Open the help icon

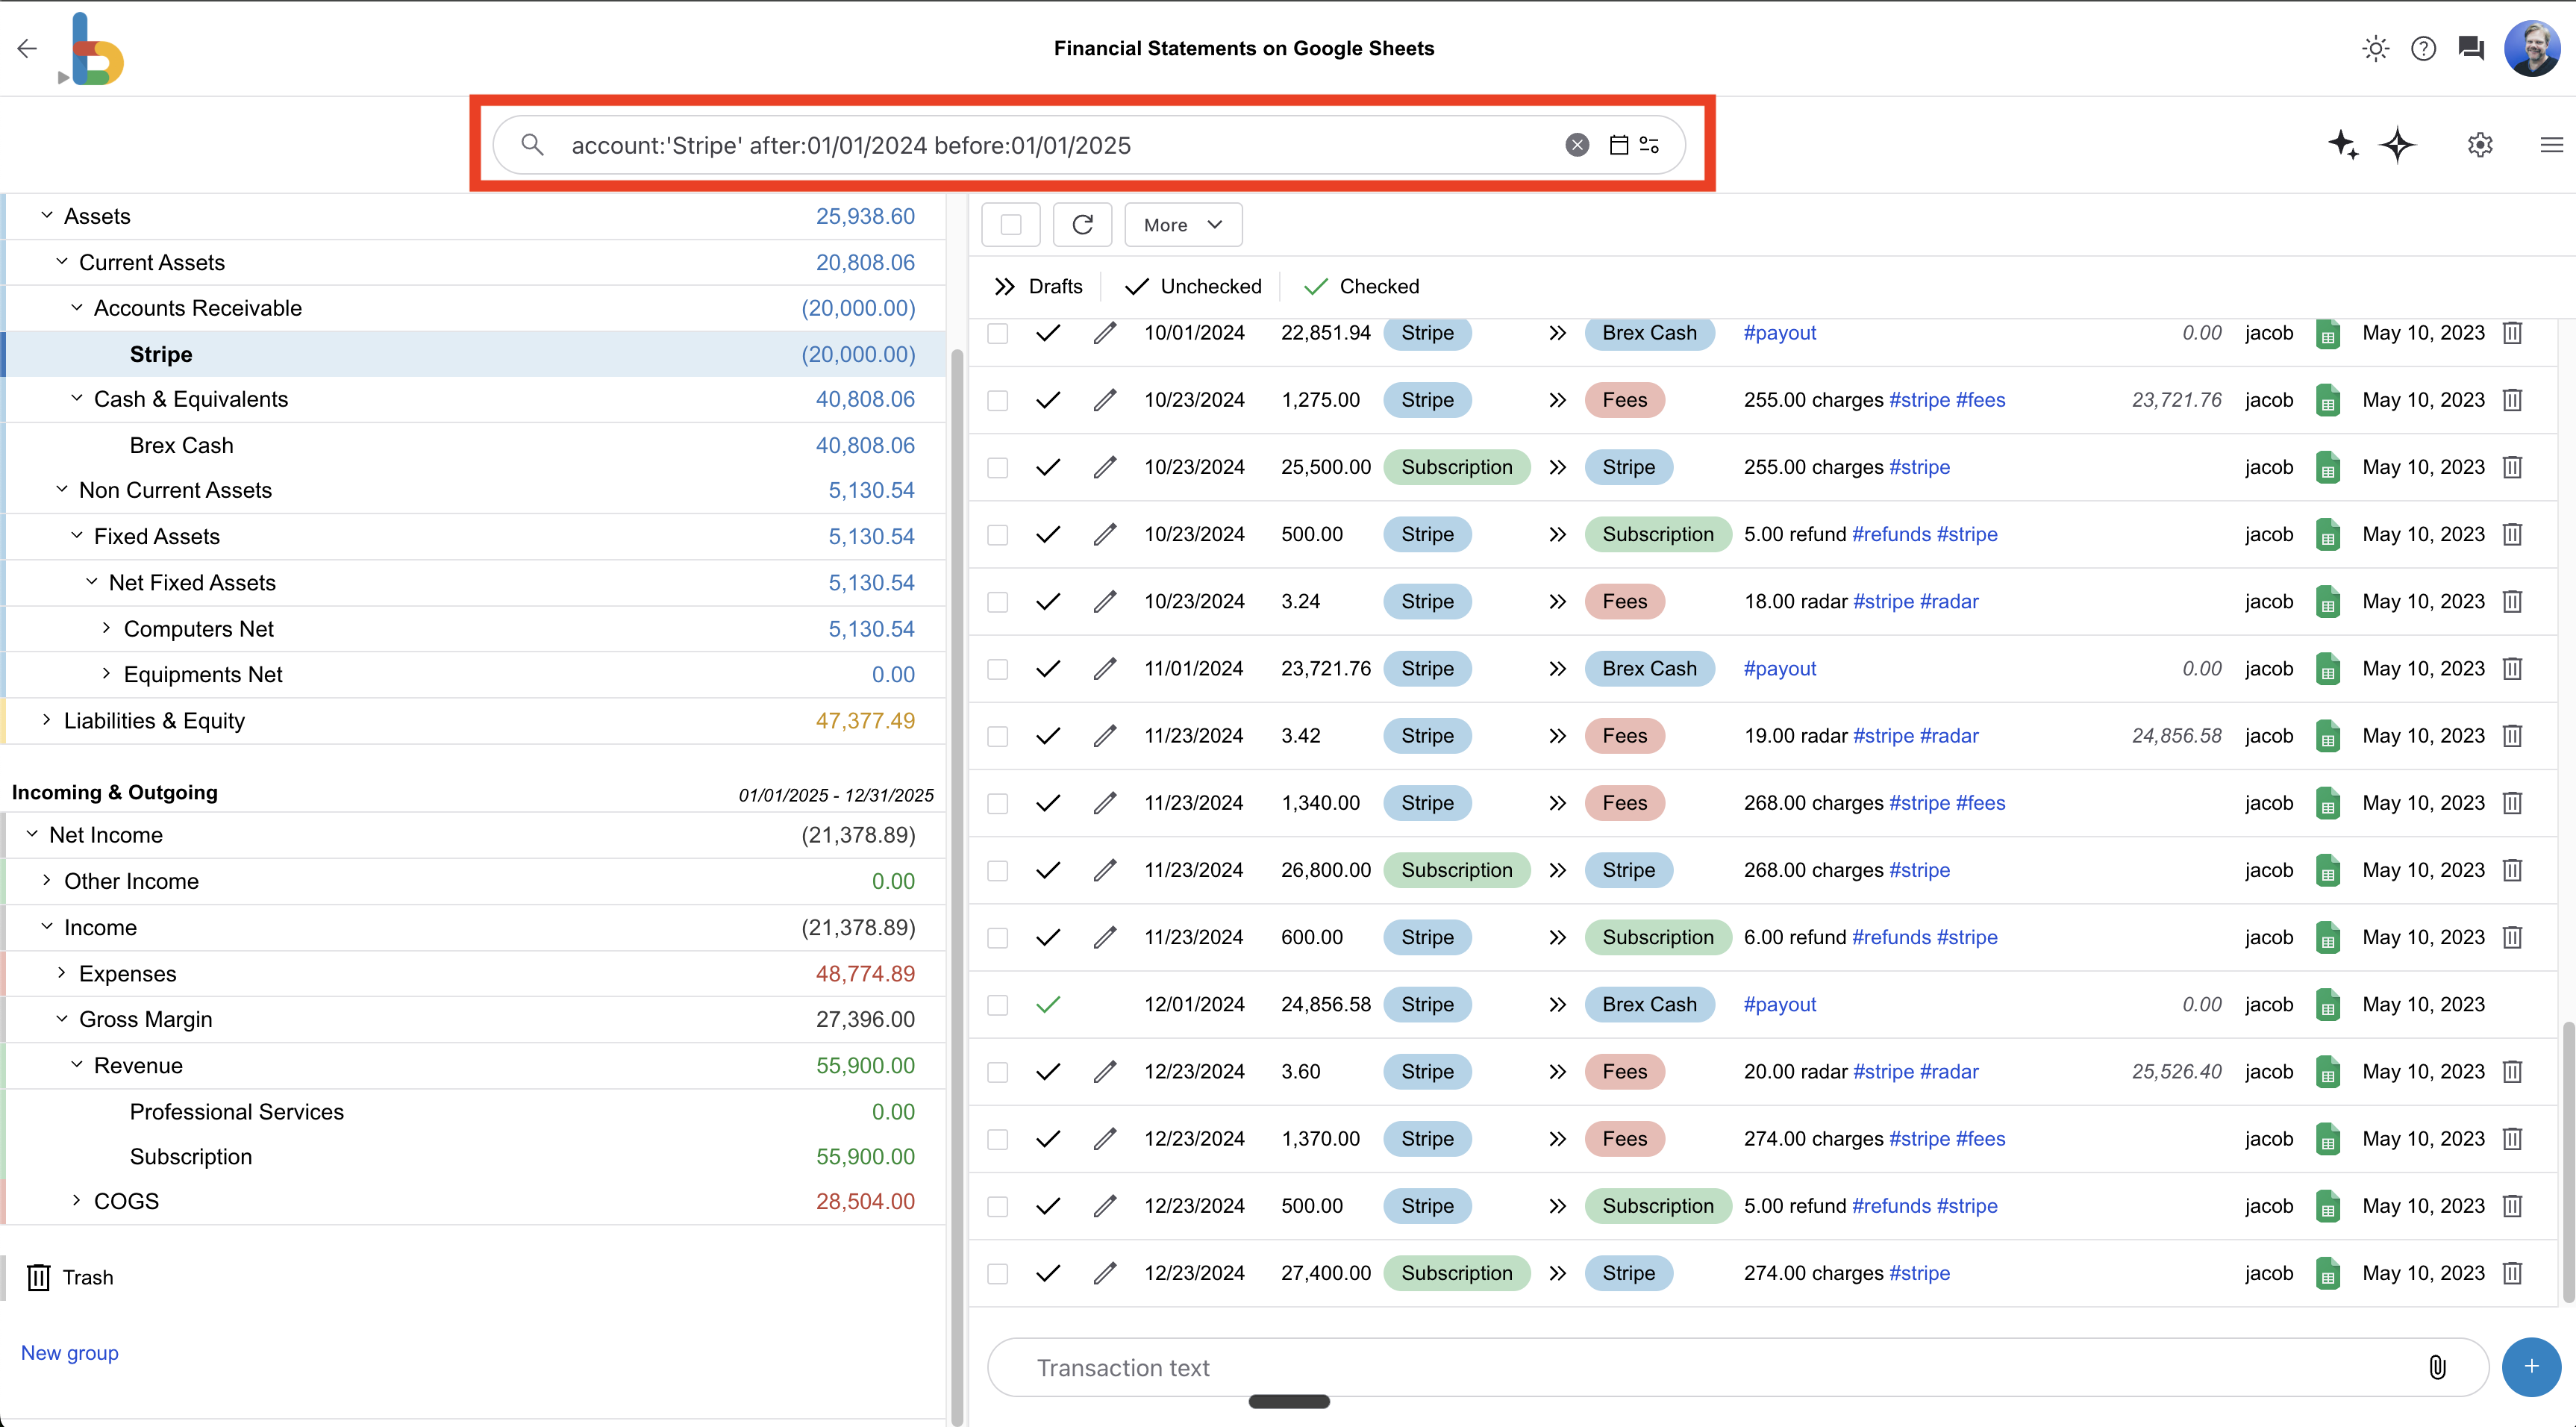coord(2424,47)
